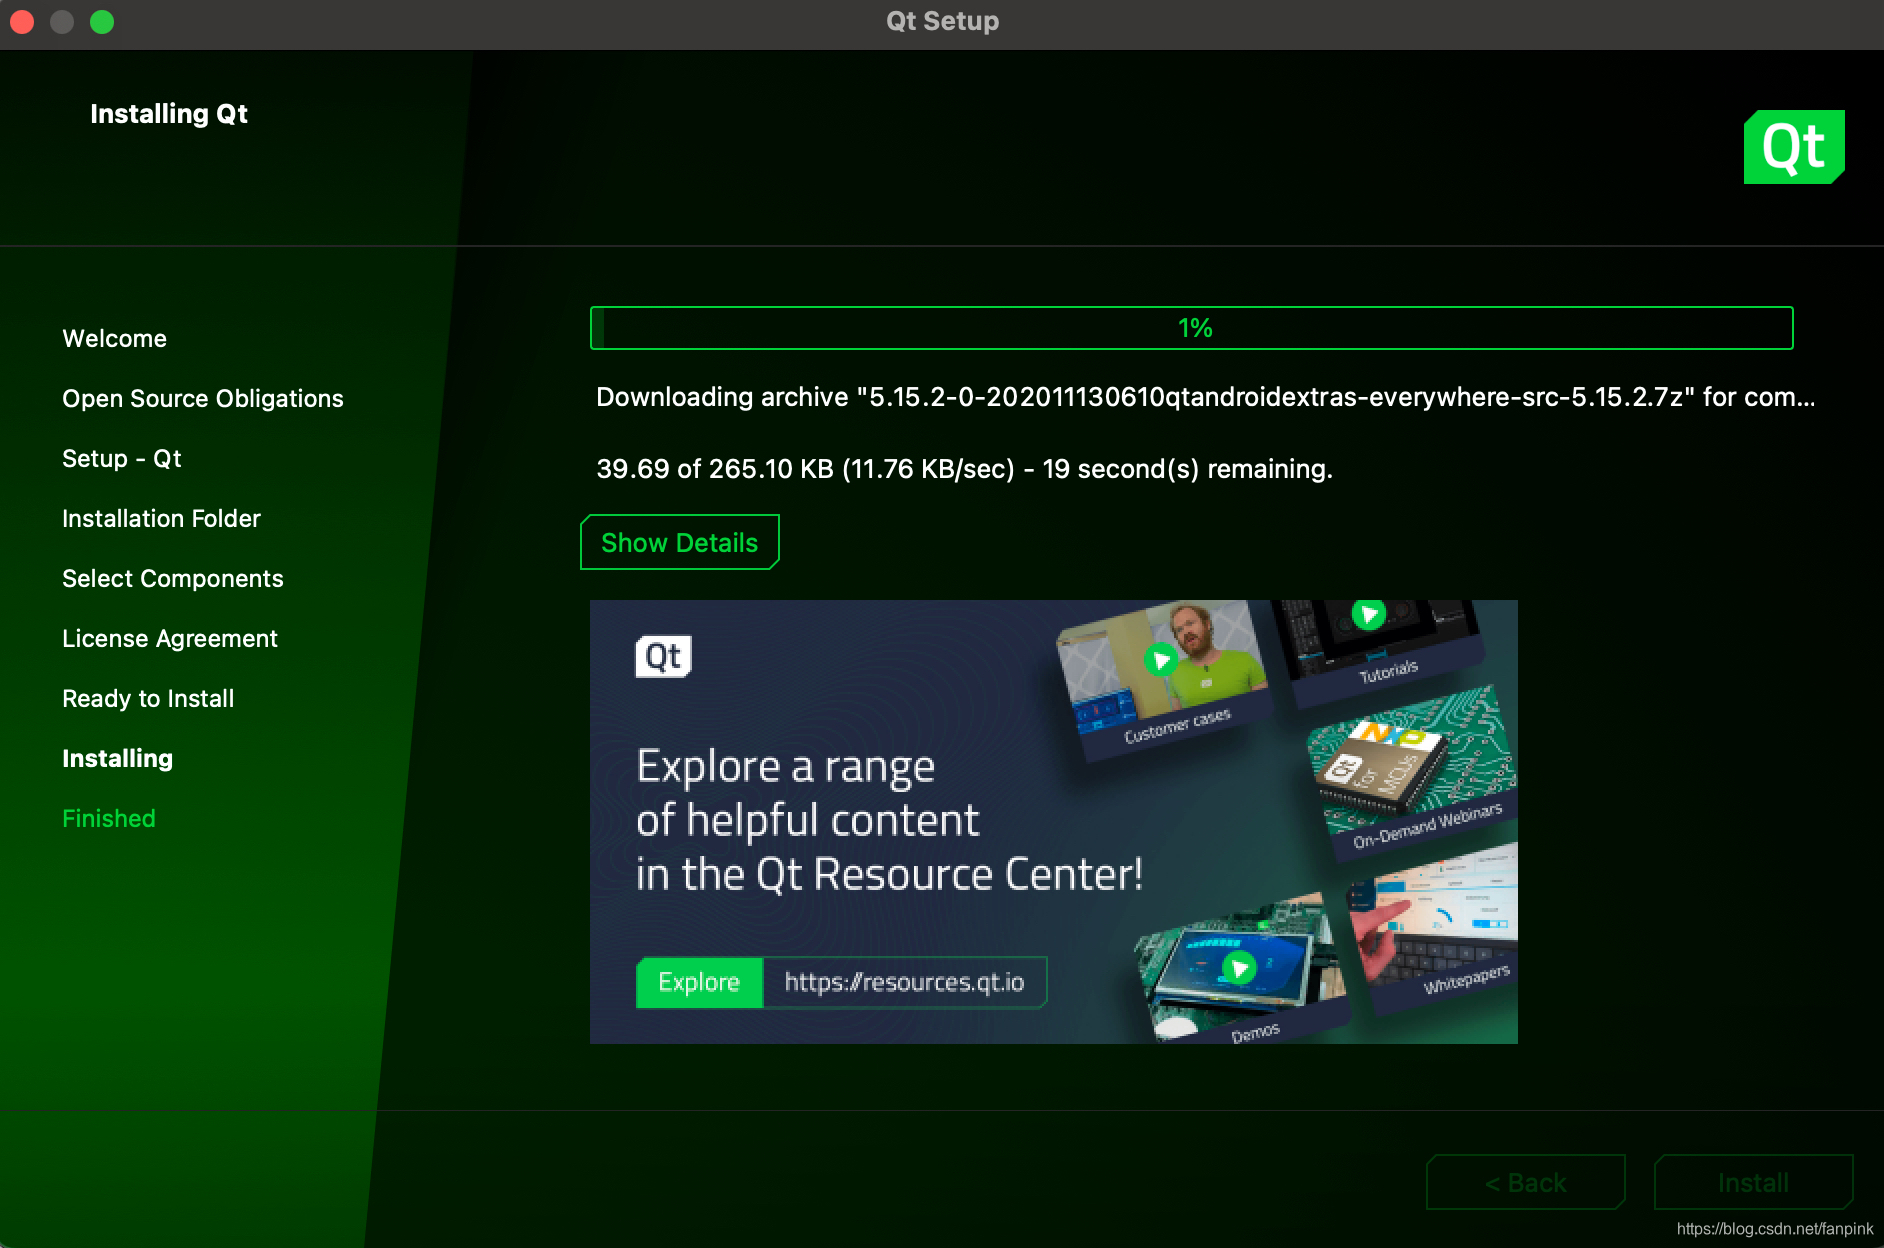This screenshot has width=1884, height=1248.
Task: Click the Explore a range of helpful content headline
Action: [x=889, y=820]
